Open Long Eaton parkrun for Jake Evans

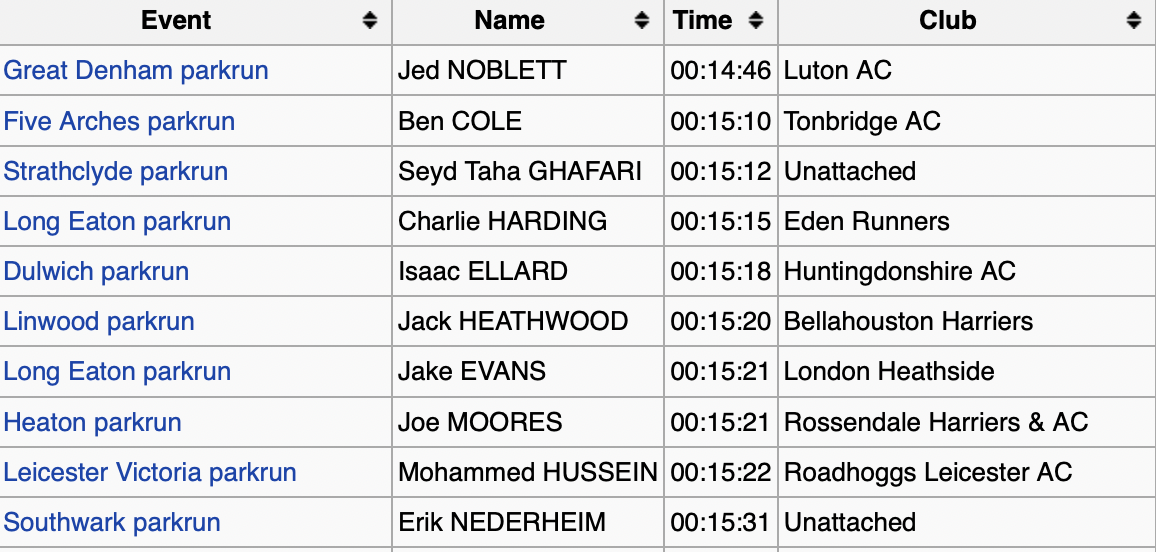coord(117,372)
